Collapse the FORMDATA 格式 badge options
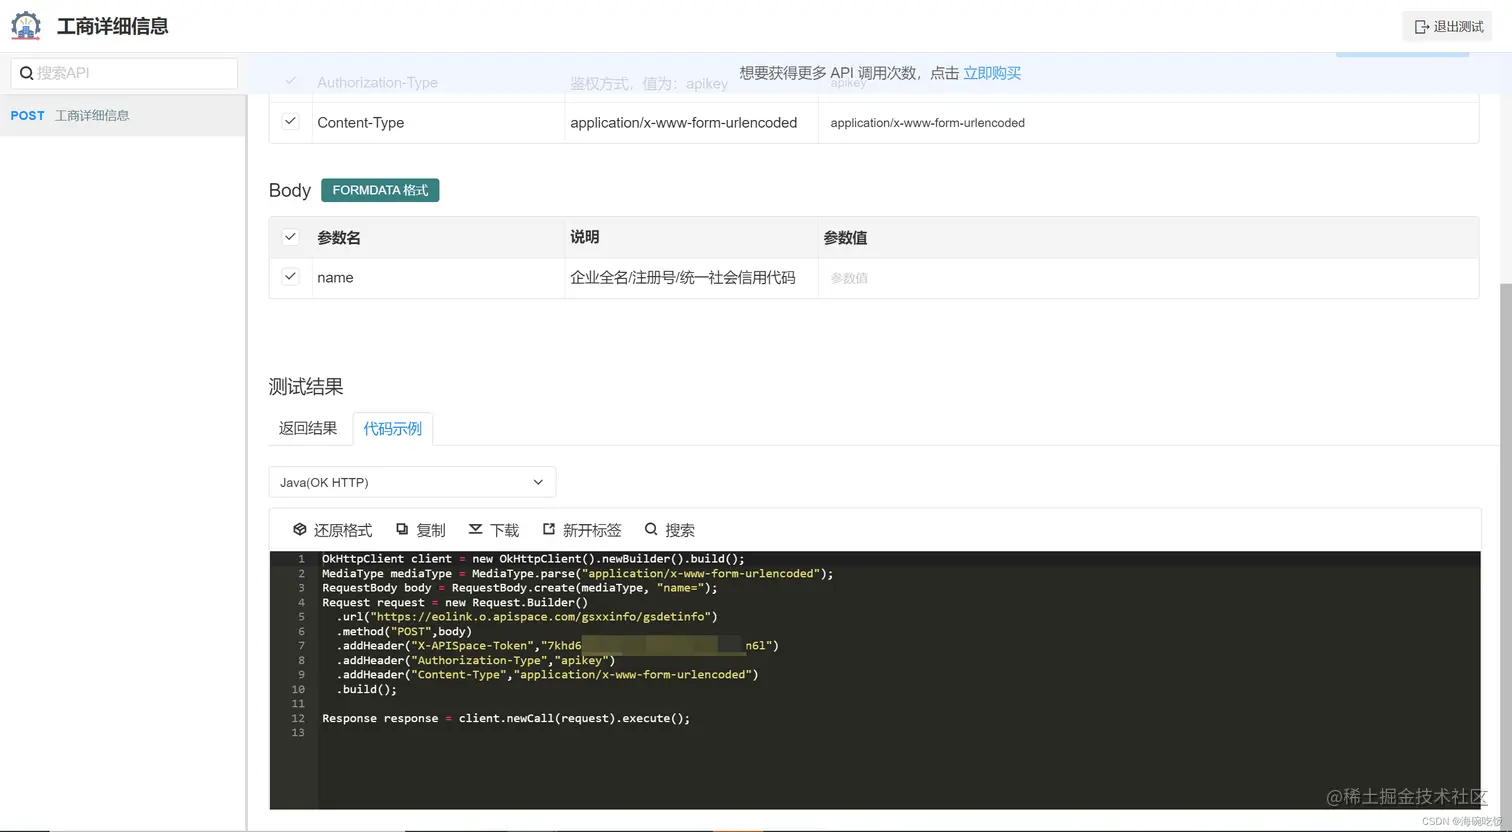Viewport: 1512px width, 832px height. (380, 190)
